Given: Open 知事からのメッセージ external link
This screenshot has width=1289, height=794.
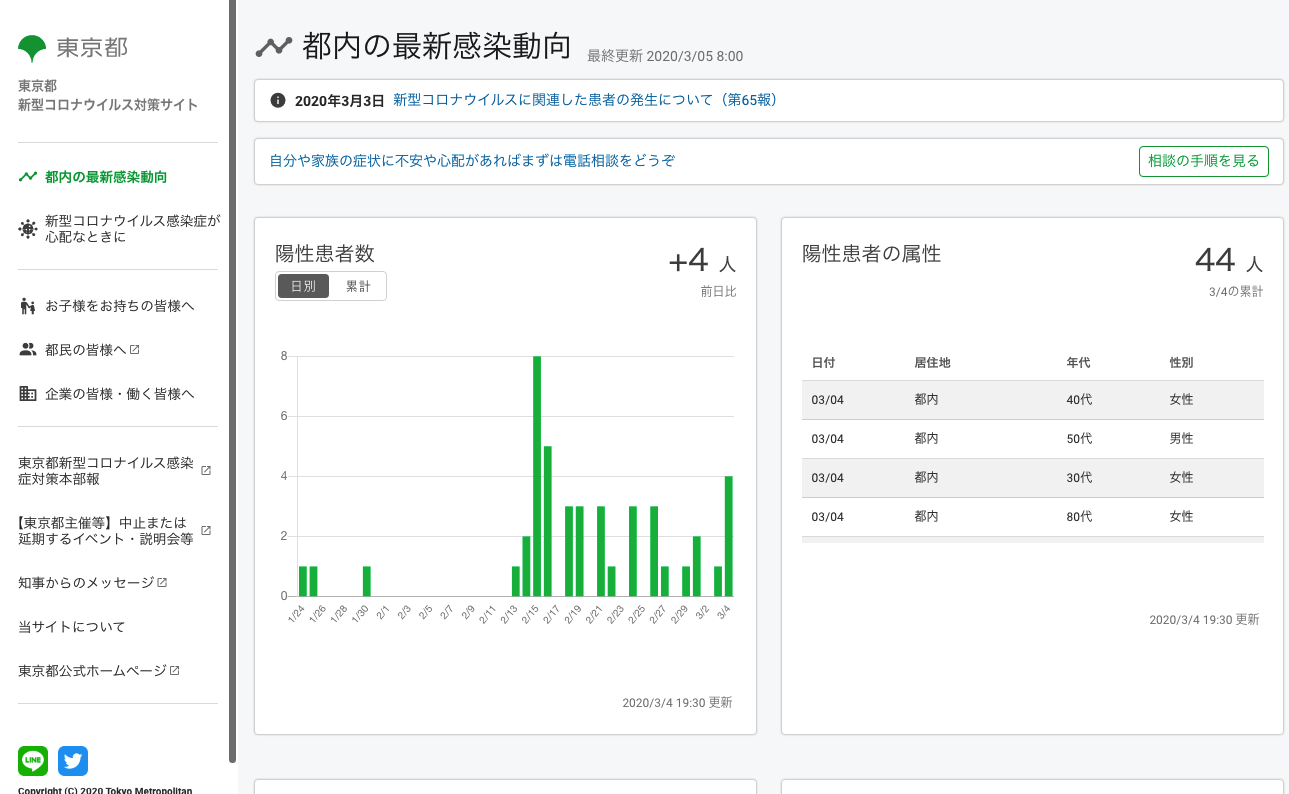Looking at the screenshot, I should tap(91, 583).
